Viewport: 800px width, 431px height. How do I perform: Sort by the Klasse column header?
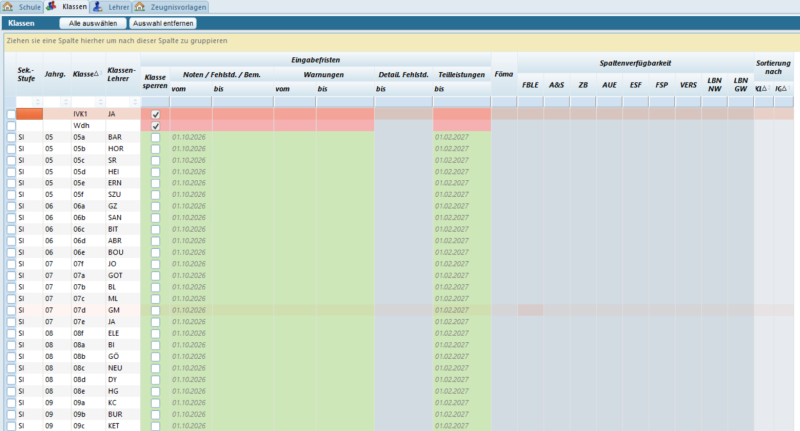click(x=88, y=74)
